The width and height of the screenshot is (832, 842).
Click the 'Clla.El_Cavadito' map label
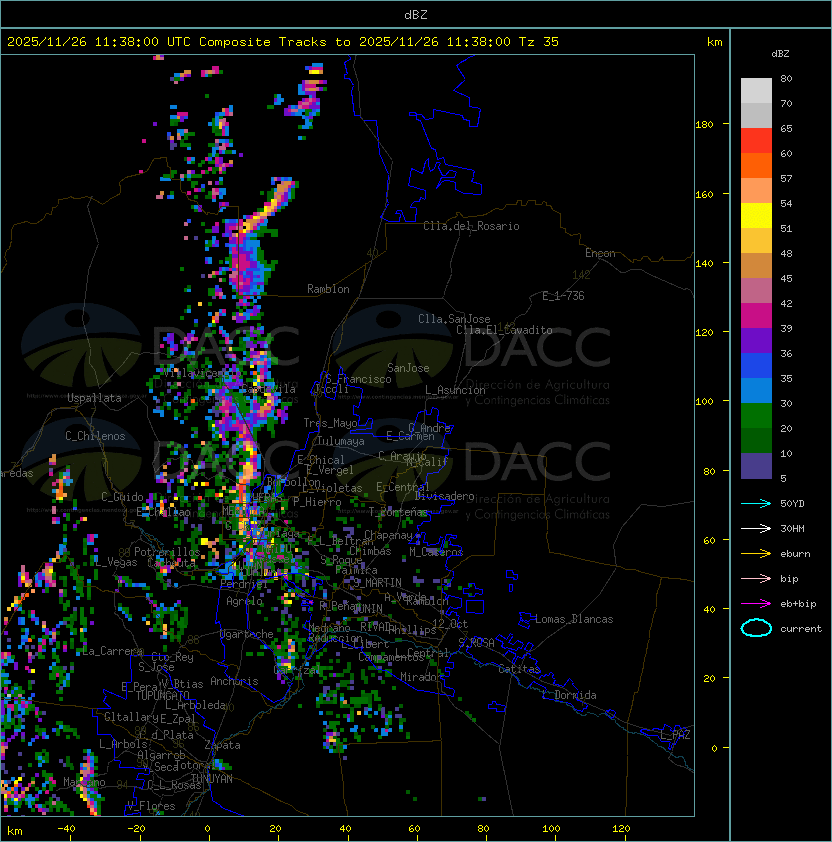coord(504,330)
